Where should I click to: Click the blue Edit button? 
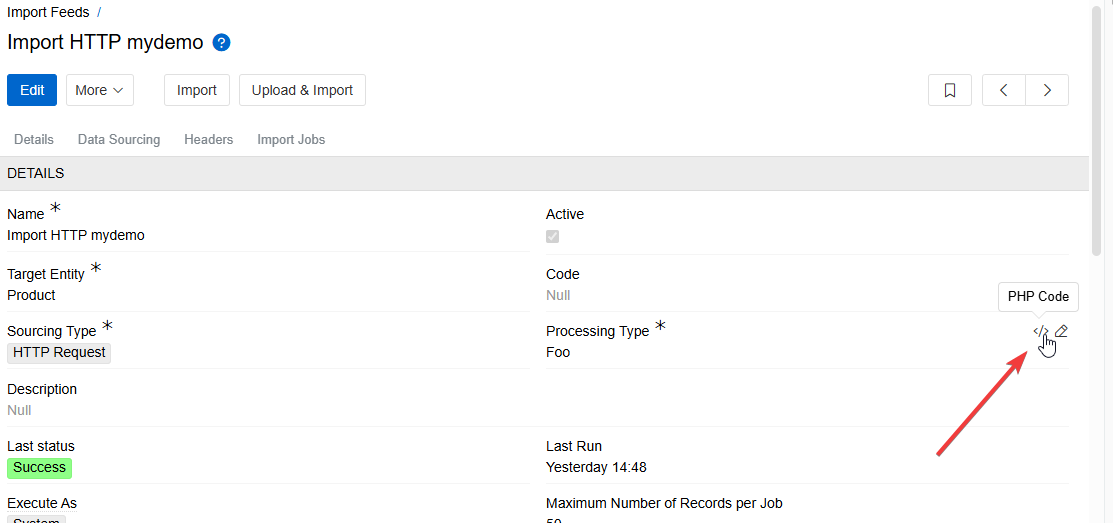[x=32, y=90]
